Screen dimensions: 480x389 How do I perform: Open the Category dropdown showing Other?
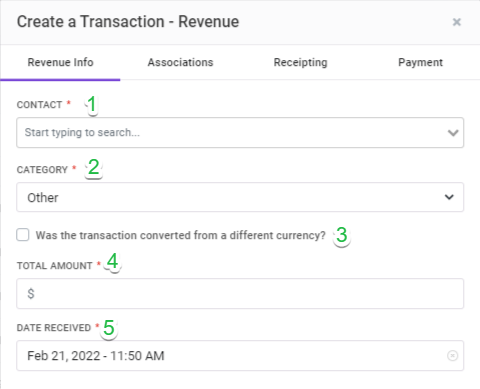click(x=240, y=197)
